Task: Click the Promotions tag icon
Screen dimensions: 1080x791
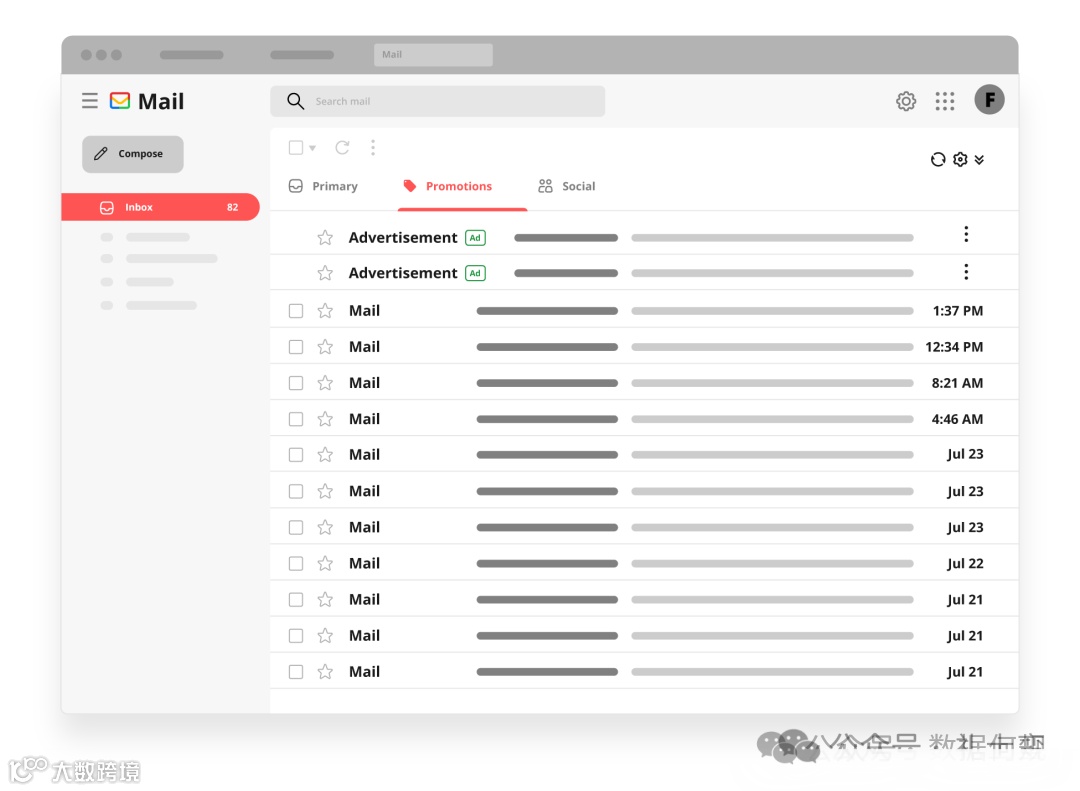Action: pos(410,186)
